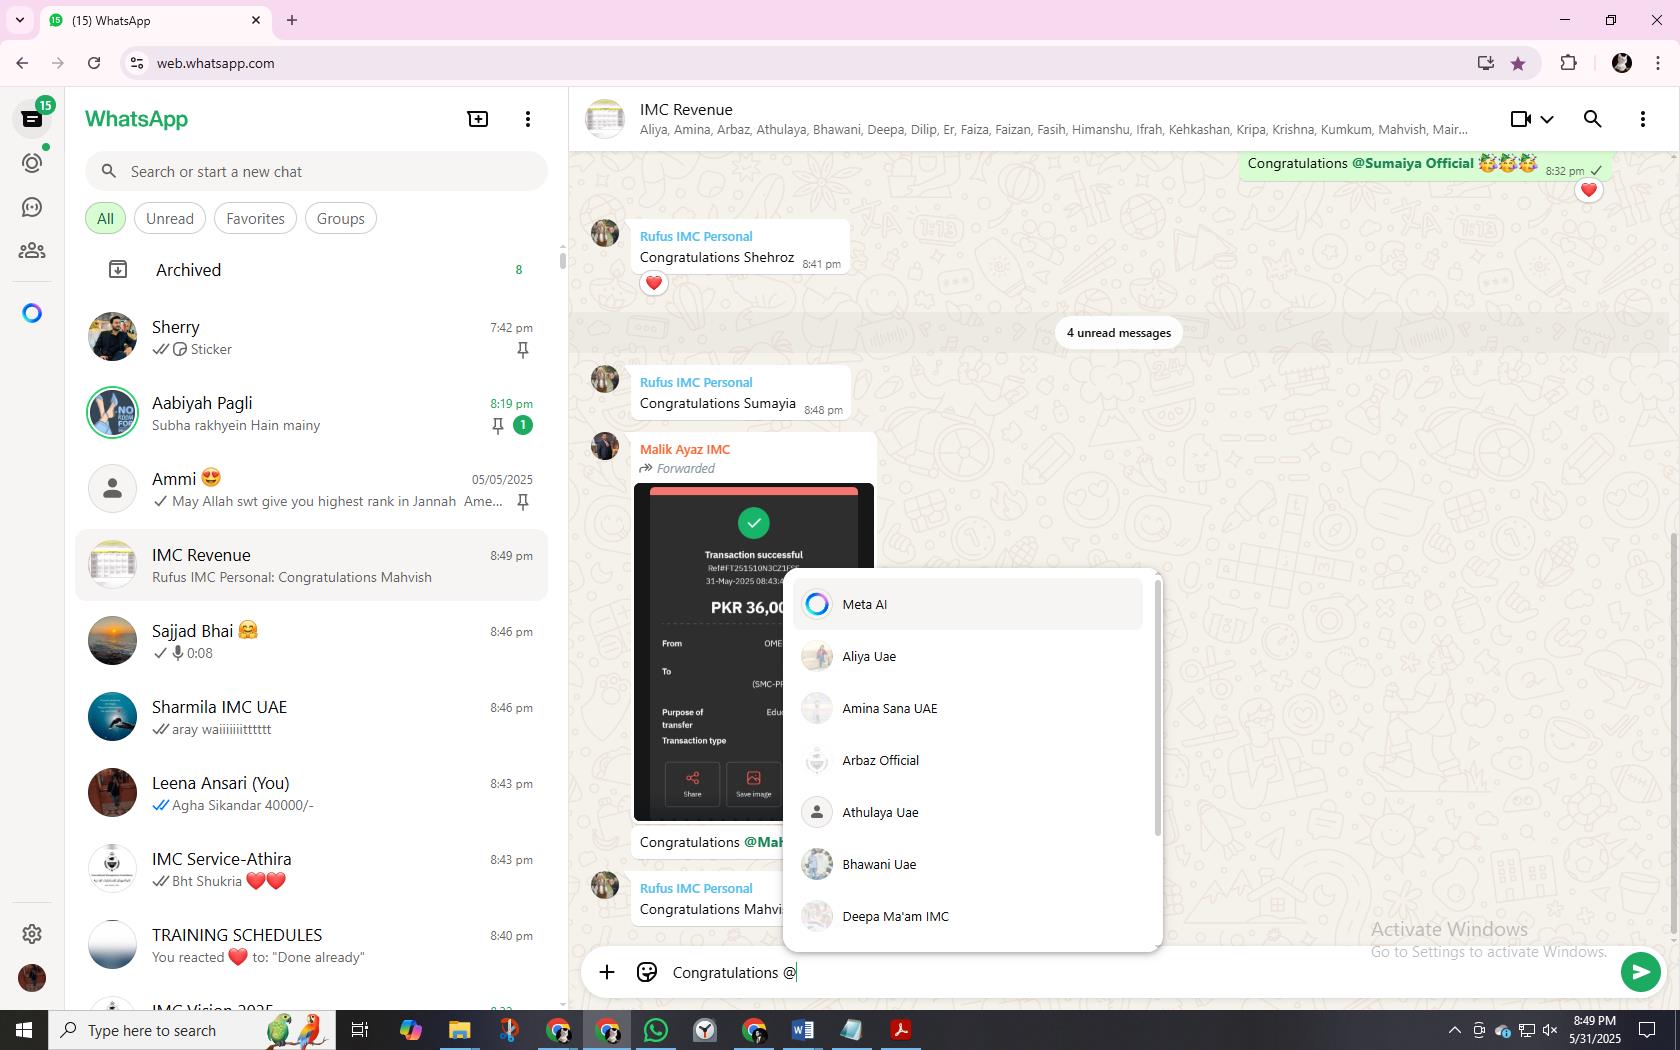Reload the page in Chrome
1680x1050 pixels.
click(x=94, y=63)
